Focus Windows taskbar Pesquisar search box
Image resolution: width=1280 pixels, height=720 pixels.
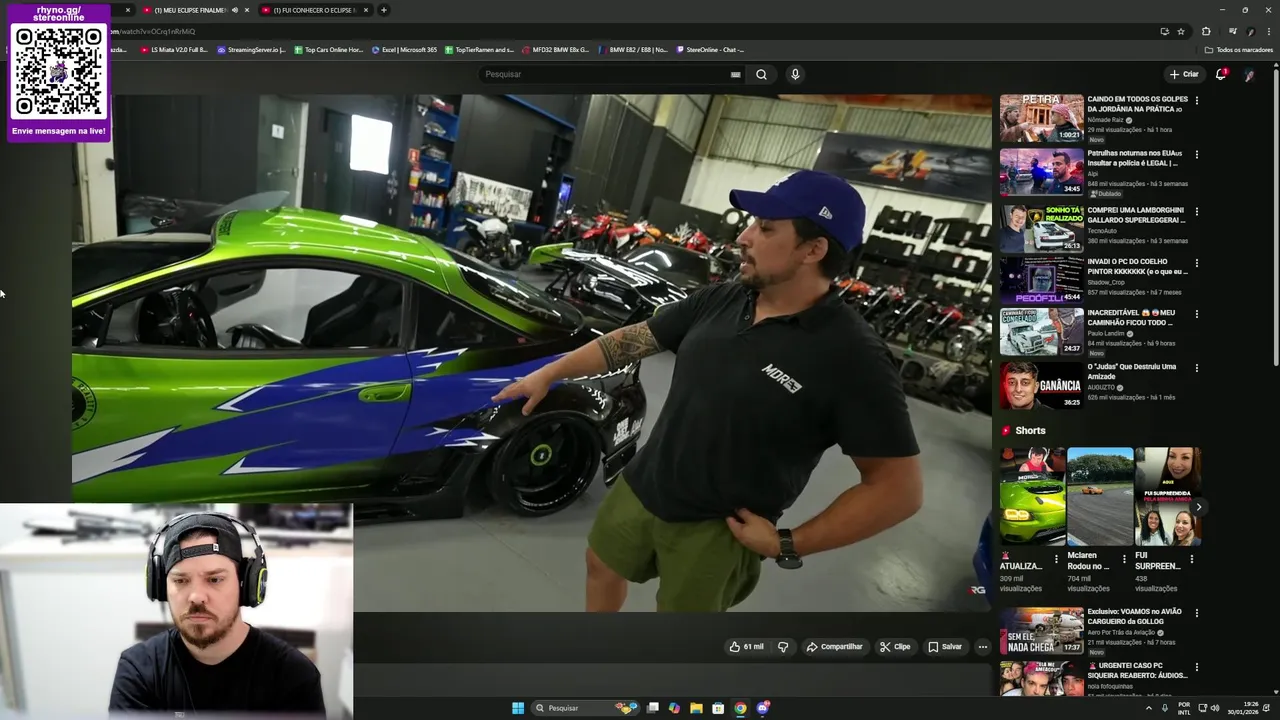[x=587, y=708]
